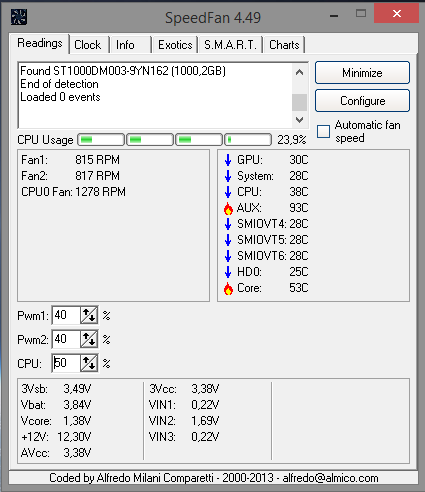This screenshot has height=492, width=425.
Task: Click the GPU temperature down-arrow icon
Action: point(228,160)
